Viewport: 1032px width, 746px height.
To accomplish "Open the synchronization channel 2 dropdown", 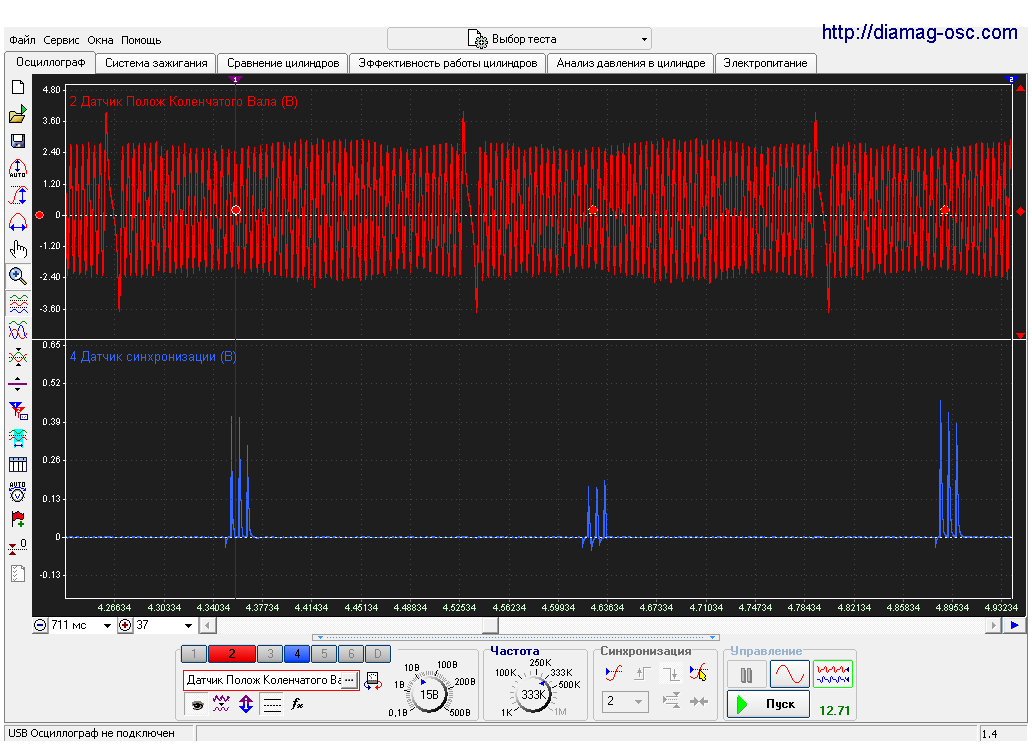I will point(625,701).
